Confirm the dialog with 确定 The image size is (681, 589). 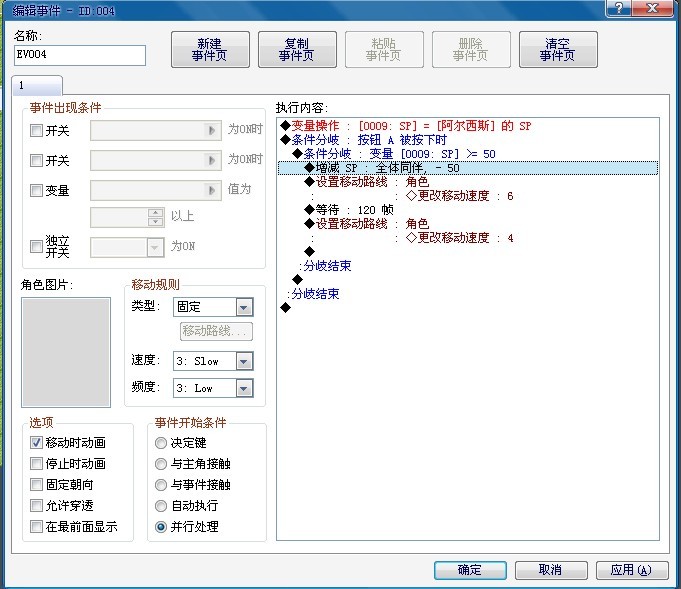tap(470, 570)
